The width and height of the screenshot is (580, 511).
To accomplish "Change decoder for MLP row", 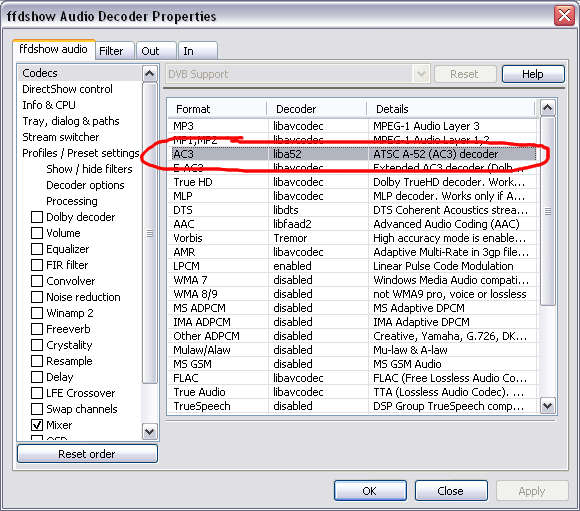I will click(318, 196).
